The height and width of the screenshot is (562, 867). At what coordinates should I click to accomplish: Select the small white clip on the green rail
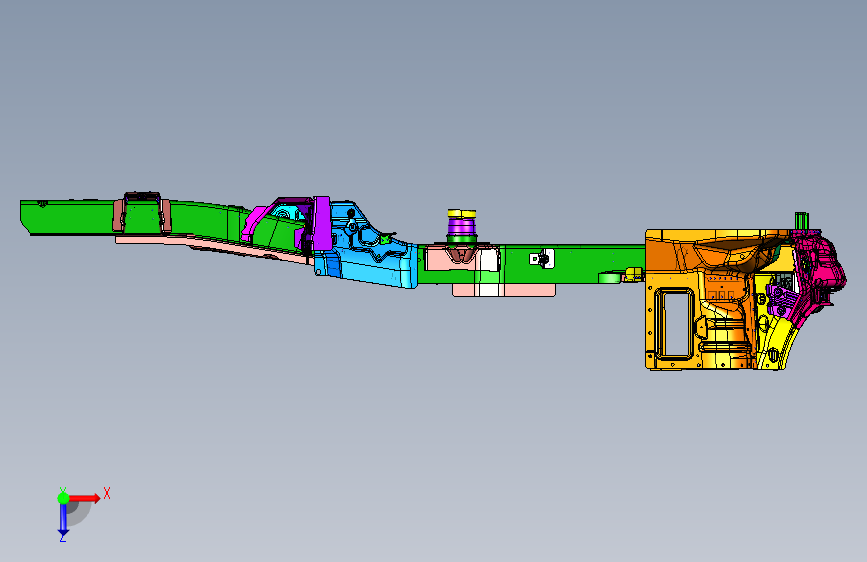542,258
